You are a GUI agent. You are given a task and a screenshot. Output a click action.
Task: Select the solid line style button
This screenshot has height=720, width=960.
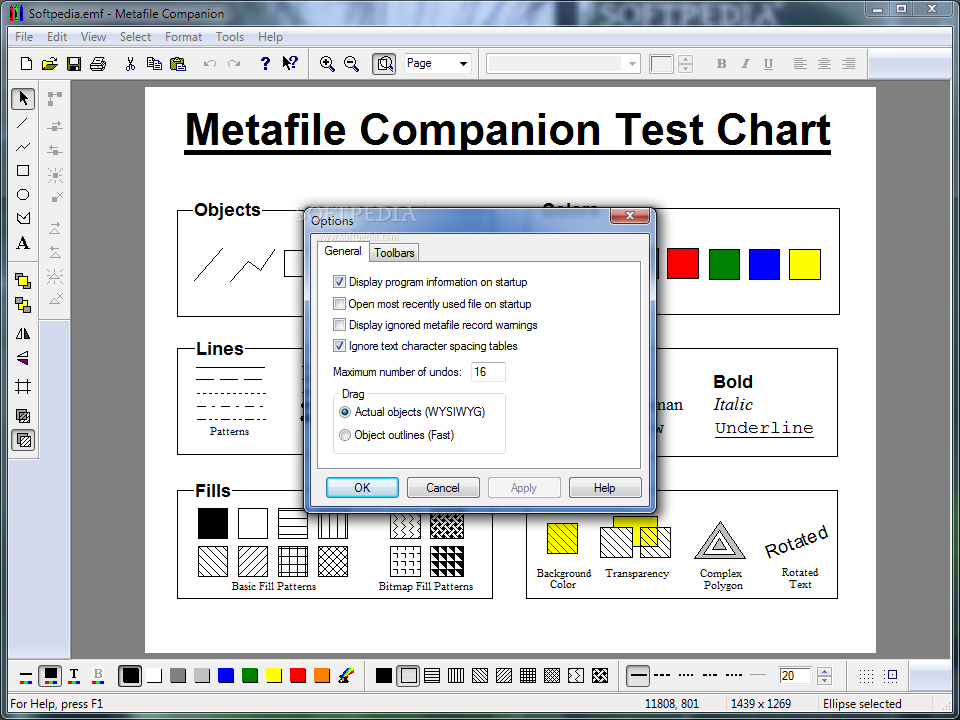tap(638, 675)
